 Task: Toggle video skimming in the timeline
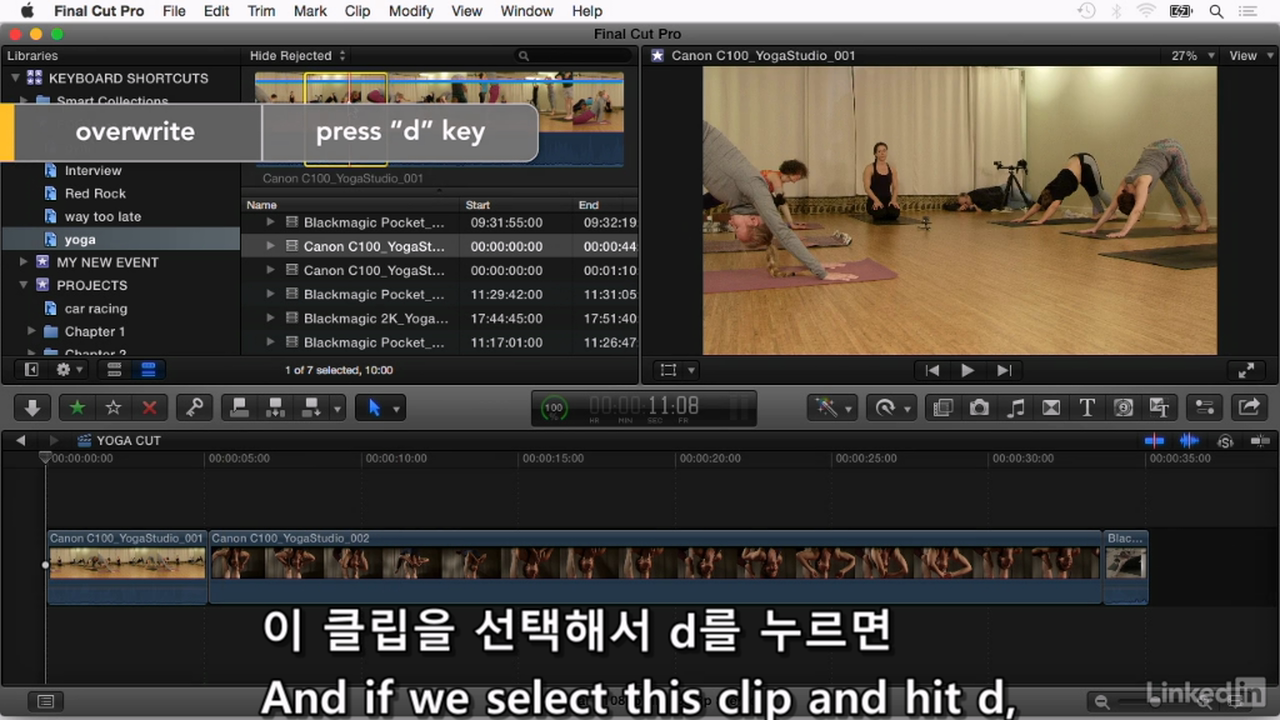tap(1154, 440)
